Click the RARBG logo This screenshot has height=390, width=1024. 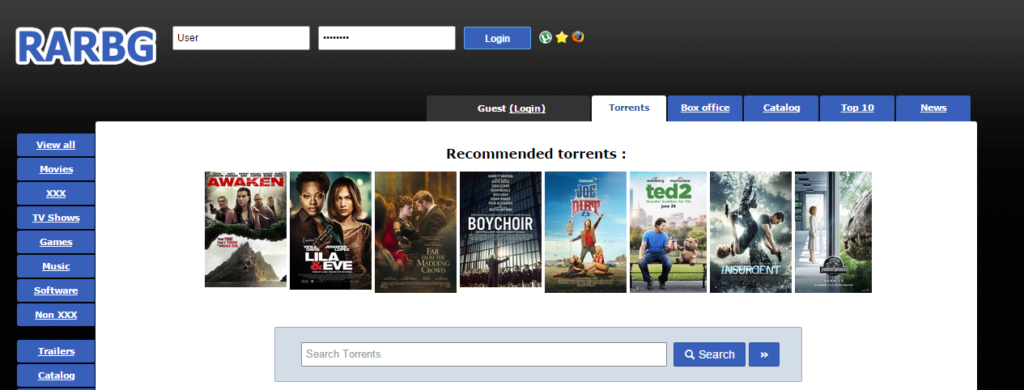click(86, 46)
